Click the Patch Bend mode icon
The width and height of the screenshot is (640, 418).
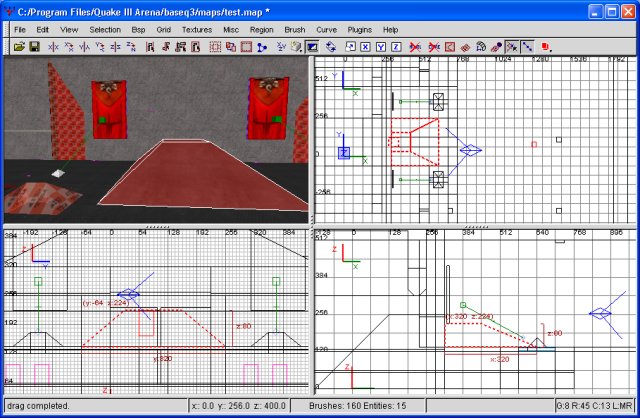point(481,47)
